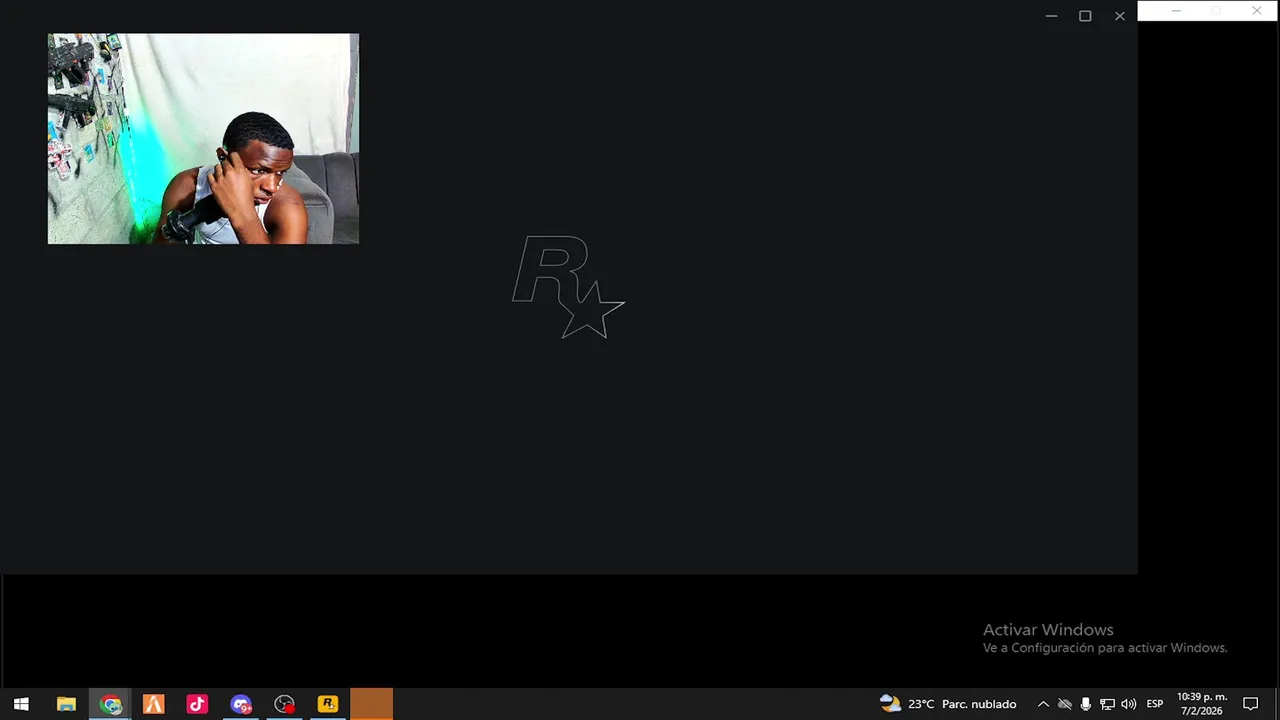This screenshot has width=1280, height=720.
Task: Open the TikTok app on the taskbar
Action: click(197, 704)
